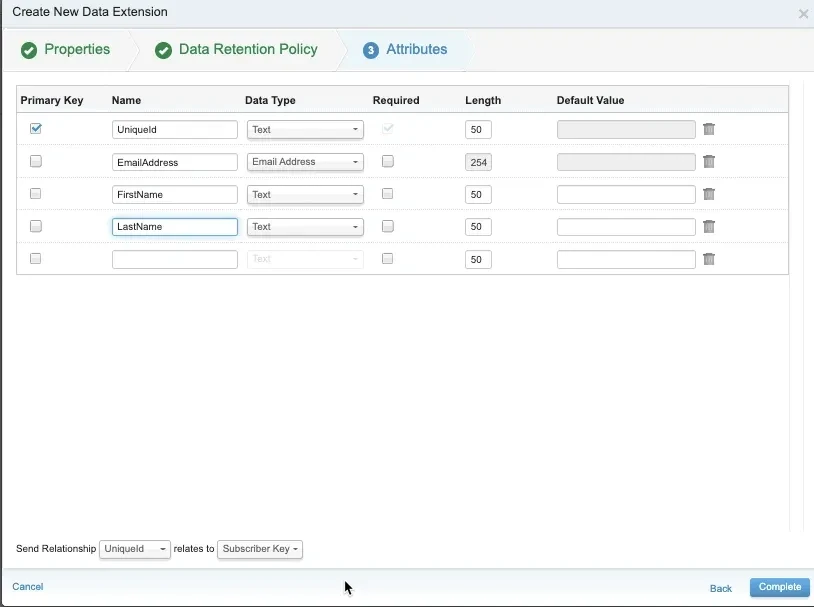
Task: Edit Length value for LastName
Action: point(478,226)
